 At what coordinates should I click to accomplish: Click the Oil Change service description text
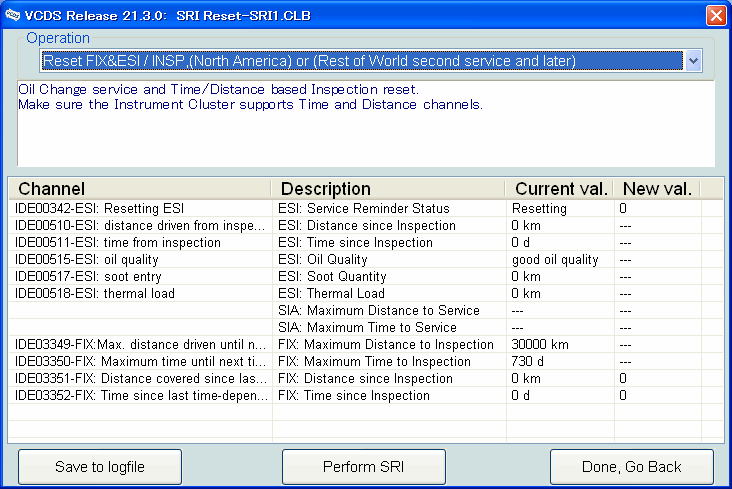coord(218,89)
